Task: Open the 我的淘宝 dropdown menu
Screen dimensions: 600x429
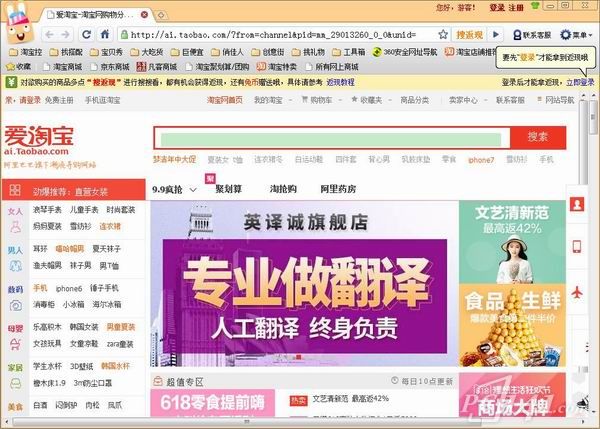Action: pos(272,100)
